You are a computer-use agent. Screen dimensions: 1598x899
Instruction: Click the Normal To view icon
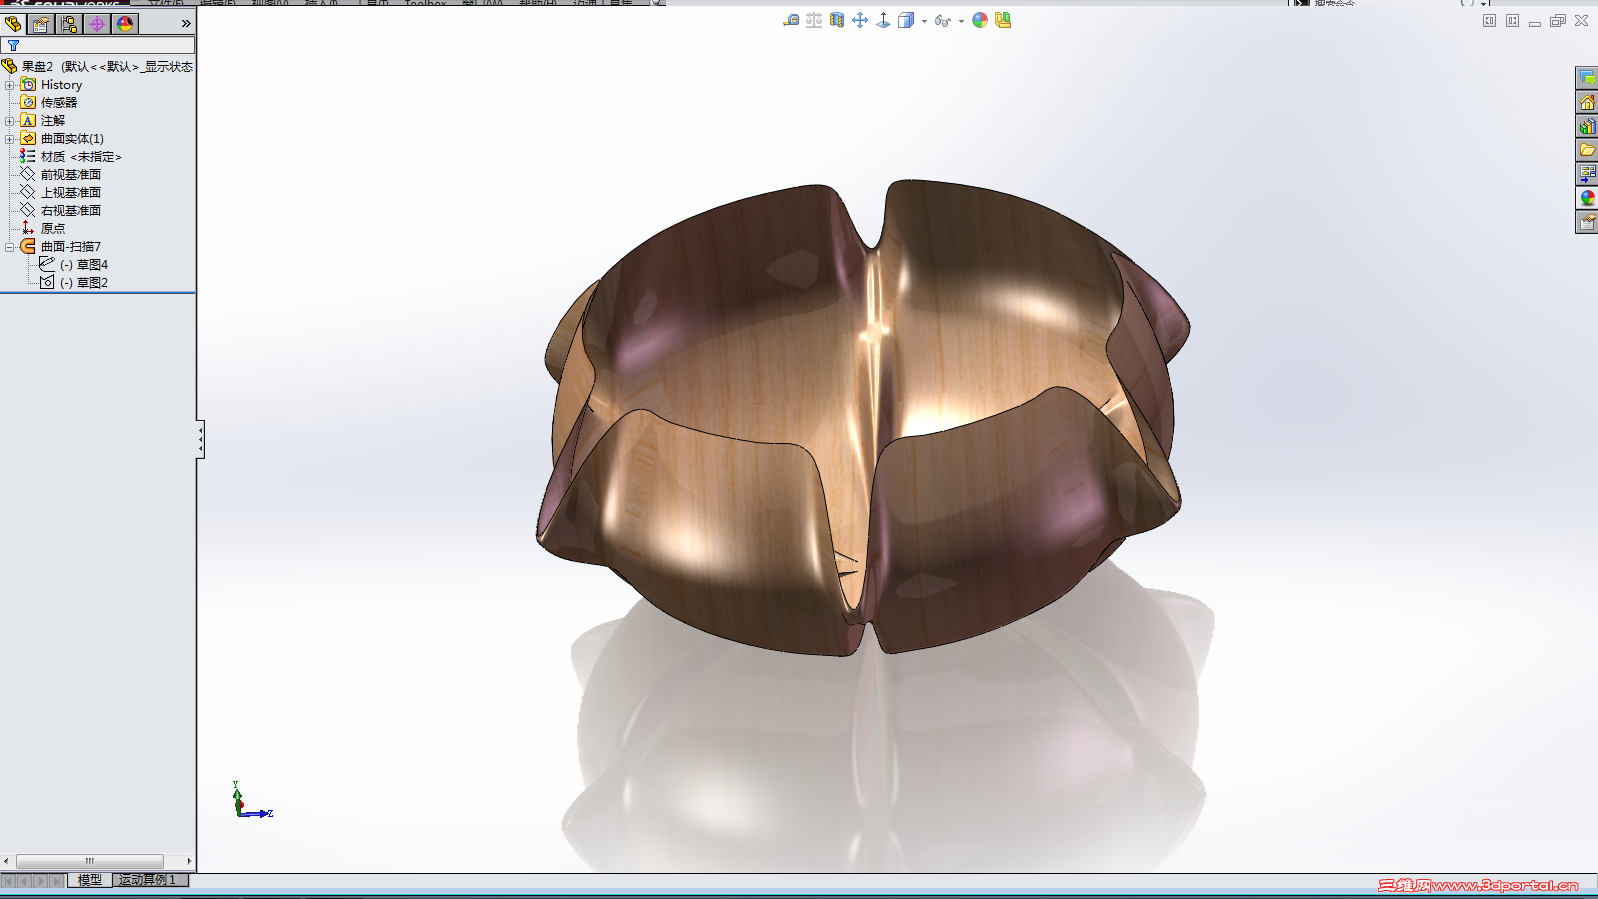coord(883,20)
